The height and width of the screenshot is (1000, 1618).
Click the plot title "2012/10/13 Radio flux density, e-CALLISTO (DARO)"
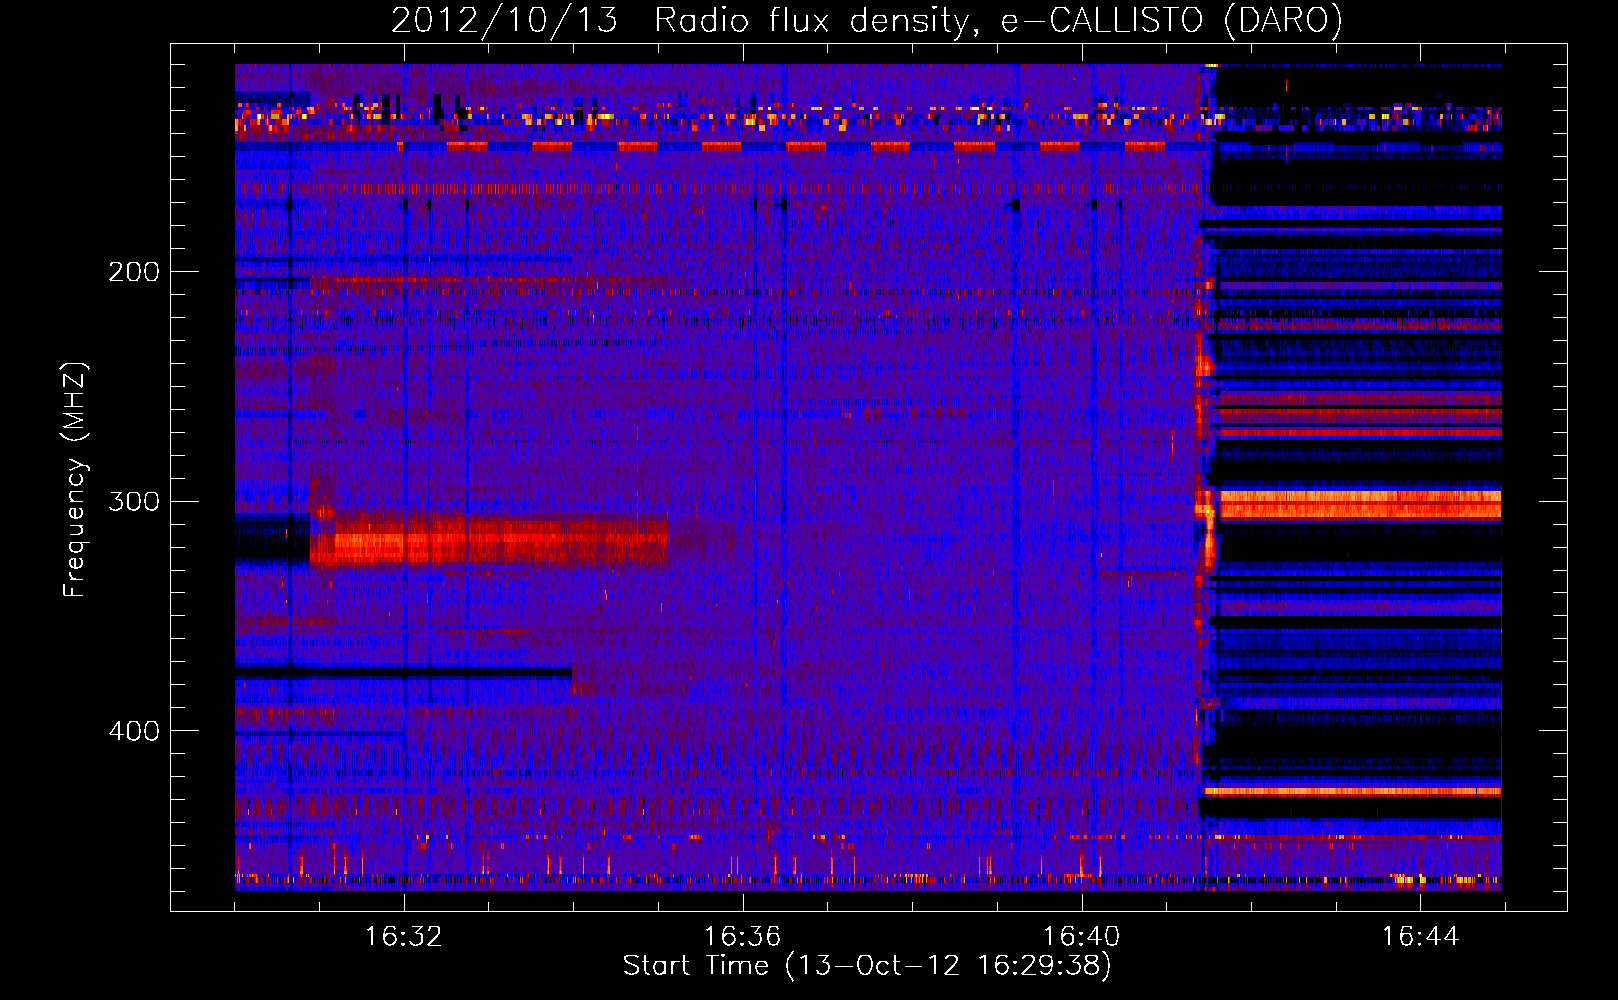(x=866, y=20)
